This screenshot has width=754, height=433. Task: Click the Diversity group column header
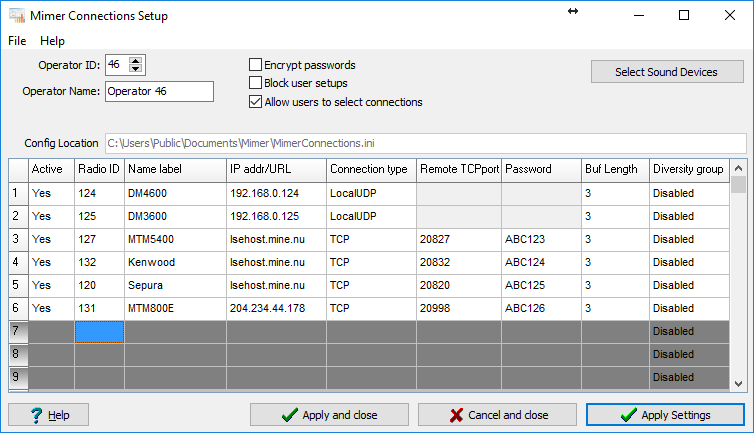[690, 169]
